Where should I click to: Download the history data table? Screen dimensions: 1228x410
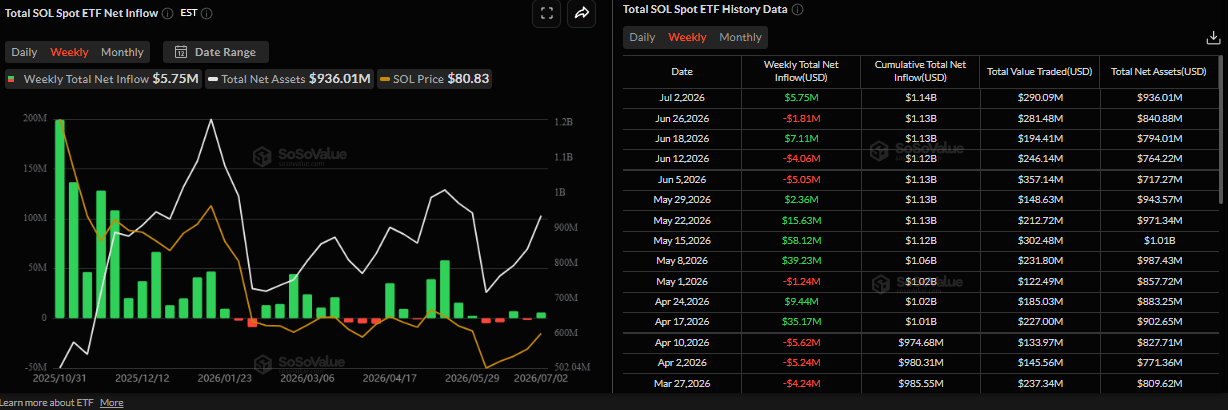[1214, 38]
